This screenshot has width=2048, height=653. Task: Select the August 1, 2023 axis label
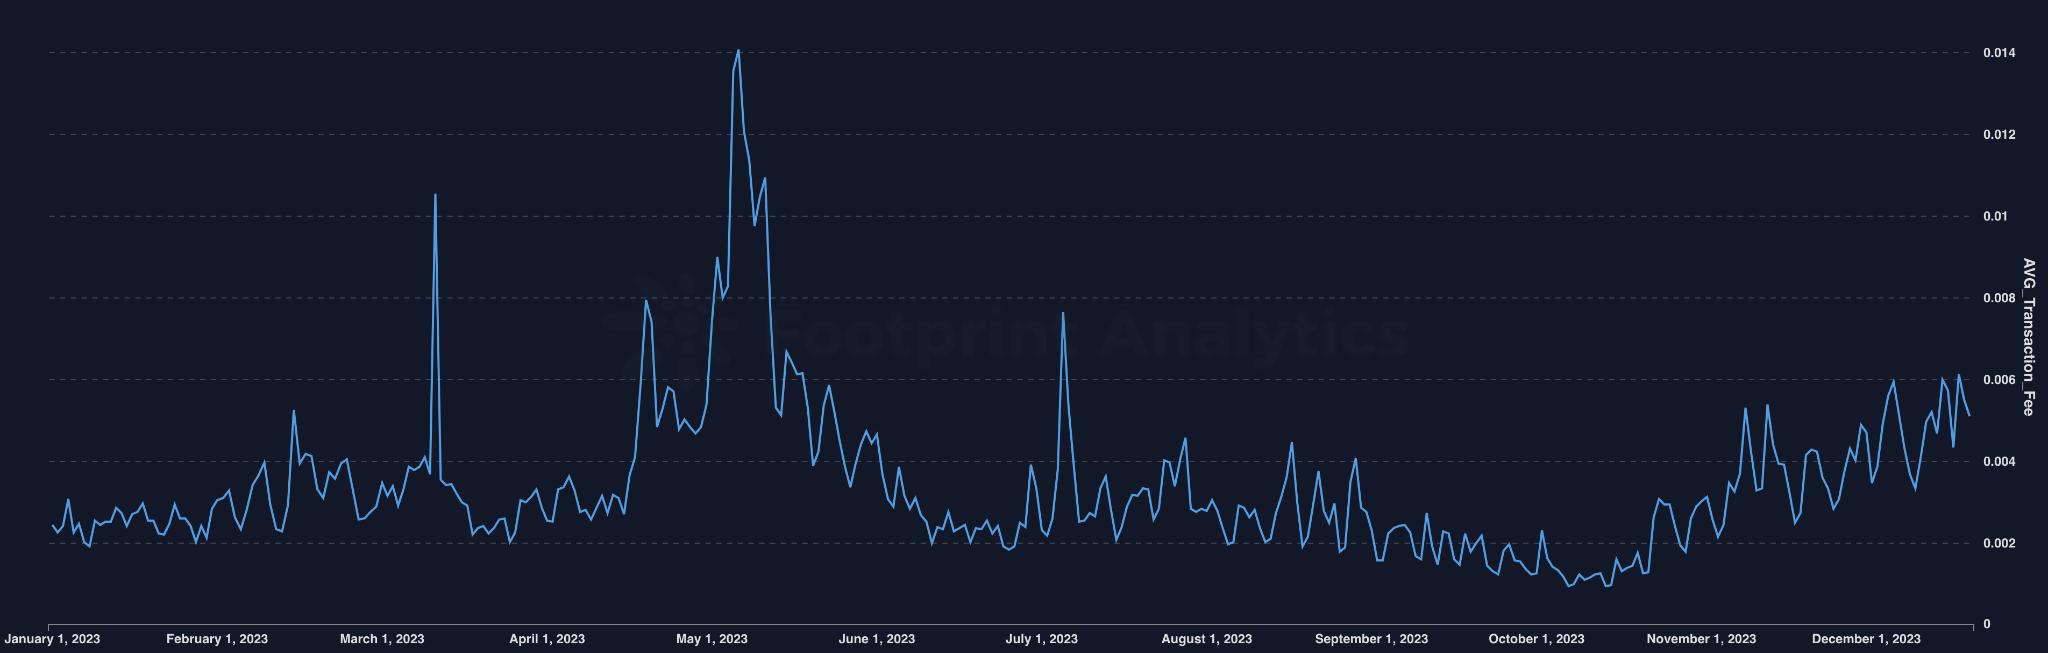coord(1207,639)
